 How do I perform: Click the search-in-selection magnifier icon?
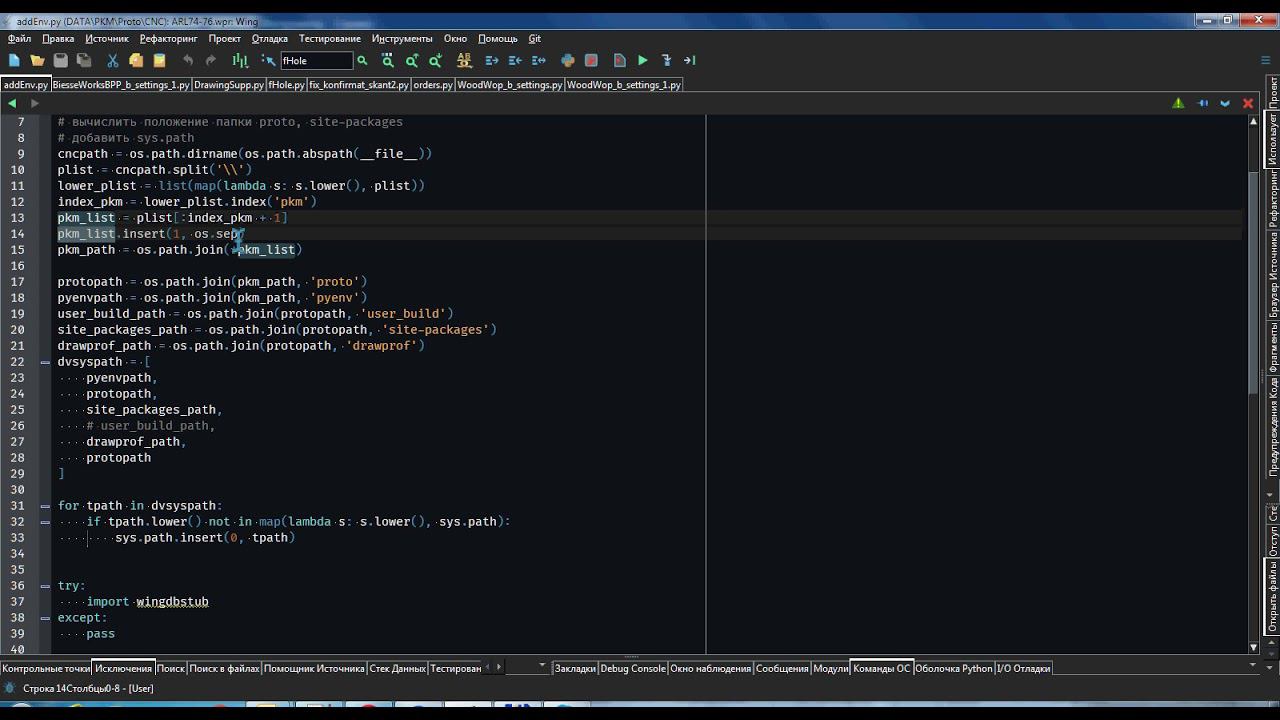pyautogui.click(x=388, y=60)
